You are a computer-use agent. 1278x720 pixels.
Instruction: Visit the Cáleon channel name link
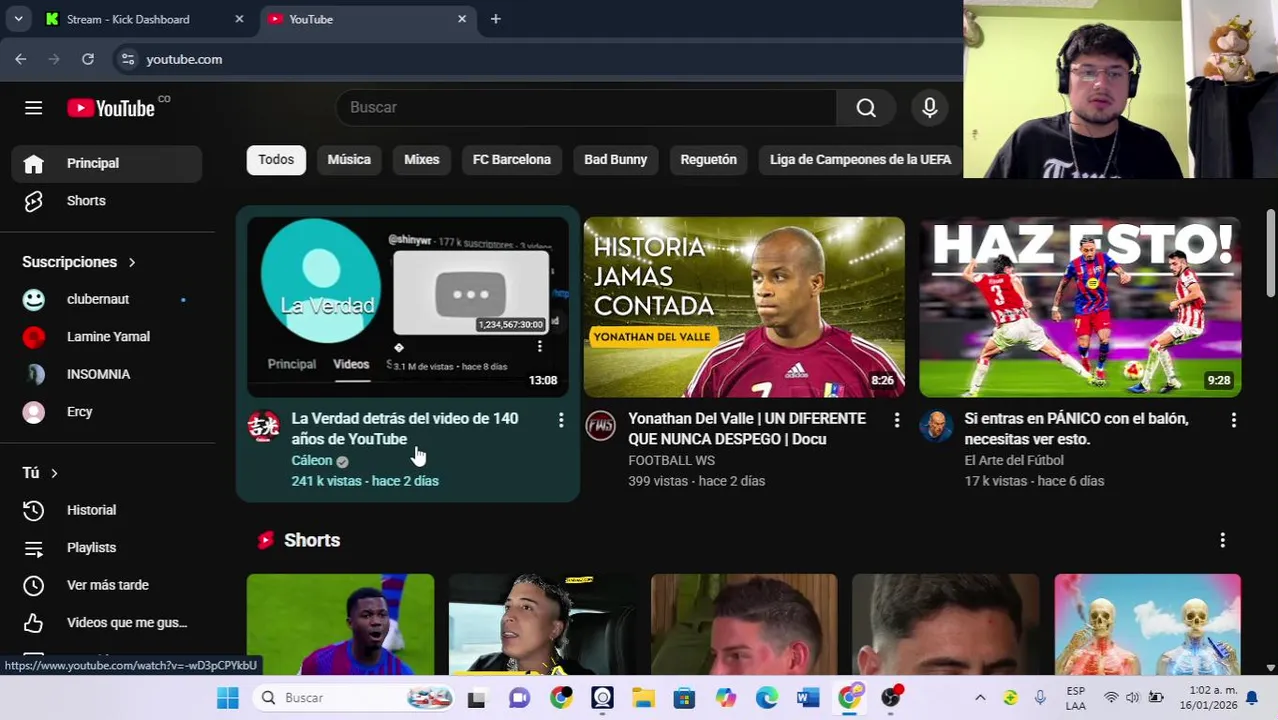(x=312, y=461)
